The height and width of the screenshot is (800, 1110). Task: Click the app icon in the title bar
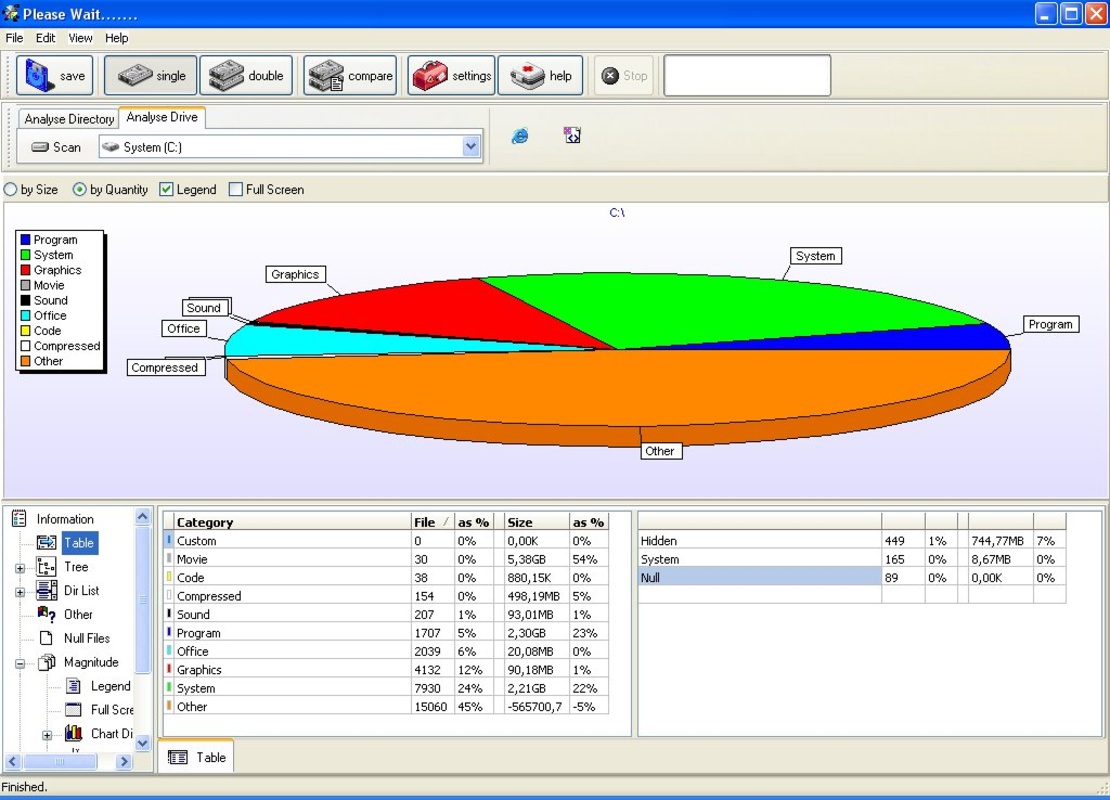pyautogui.click(x=11, y=13)
